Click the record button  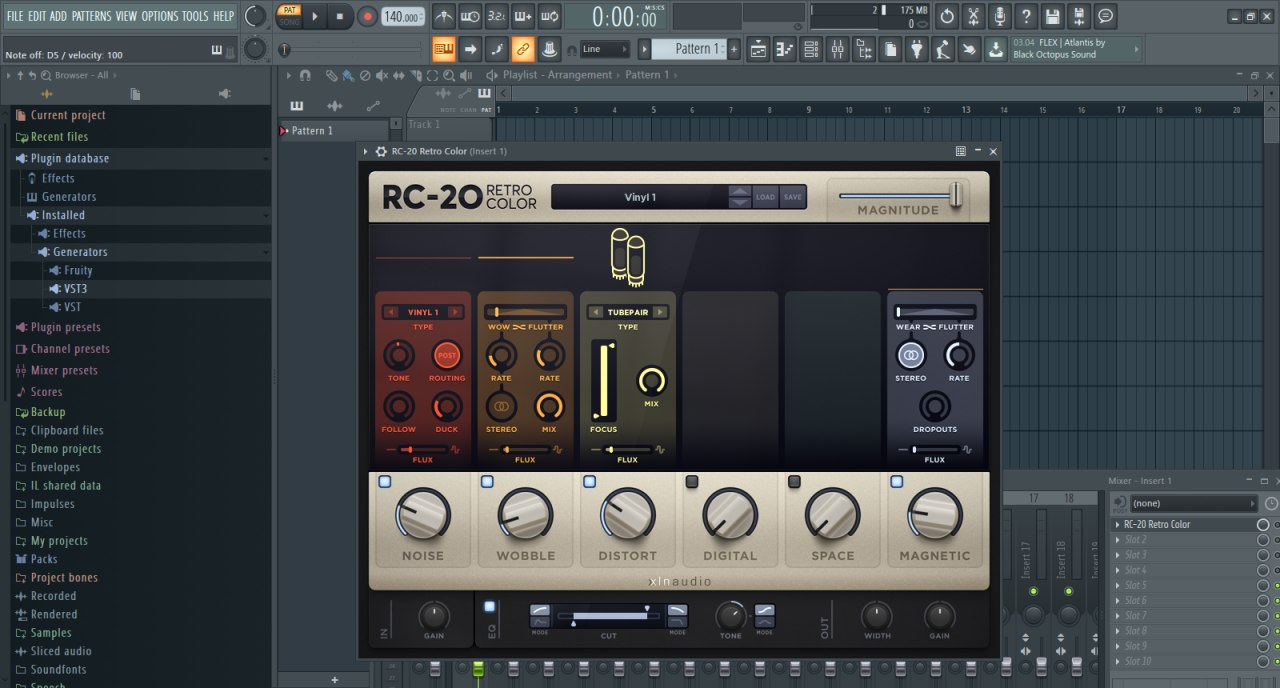tap(367, 16)
